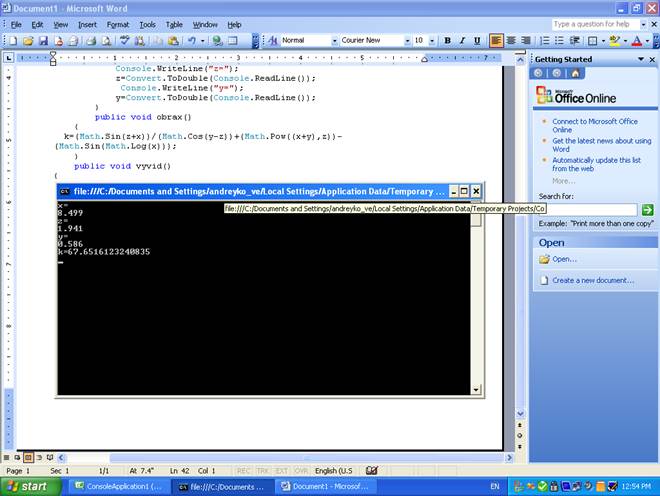Viewport: 660px width, 496px height.
Task: Click the spelling status book icon
Action: click(372, 470)
